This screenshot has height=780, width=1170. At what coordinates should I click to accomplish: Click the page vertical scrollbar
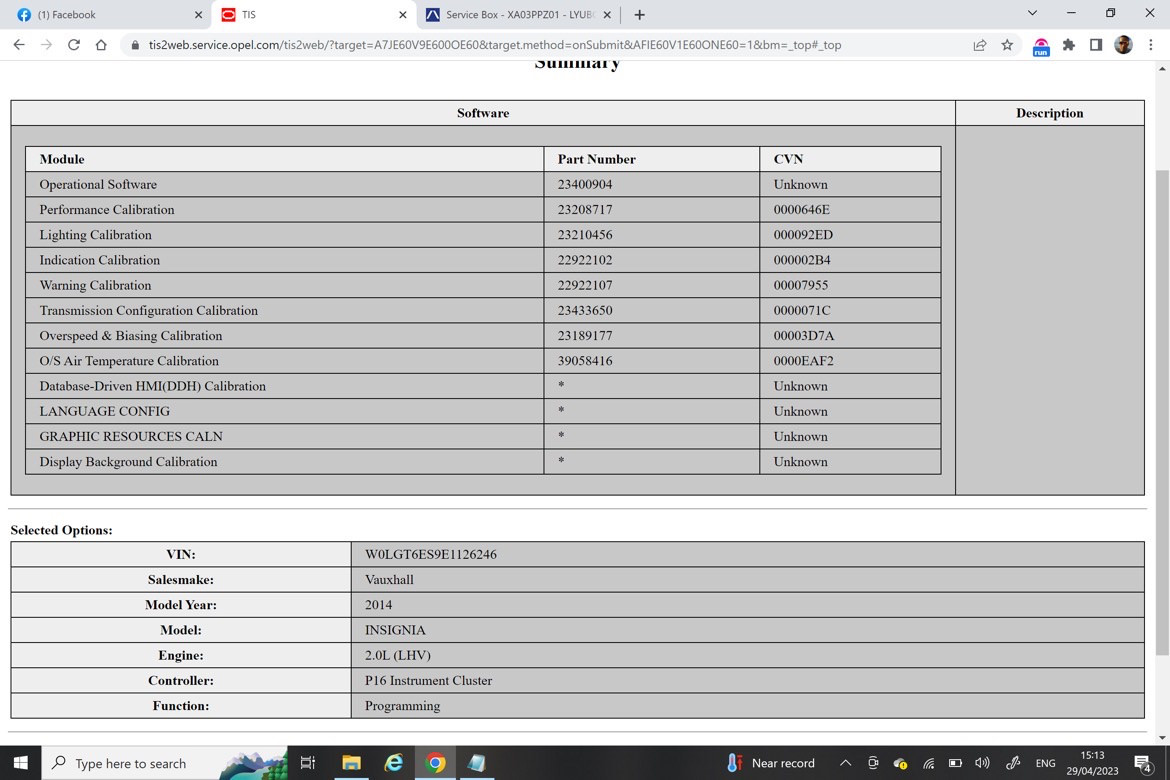coord(1163,411)
